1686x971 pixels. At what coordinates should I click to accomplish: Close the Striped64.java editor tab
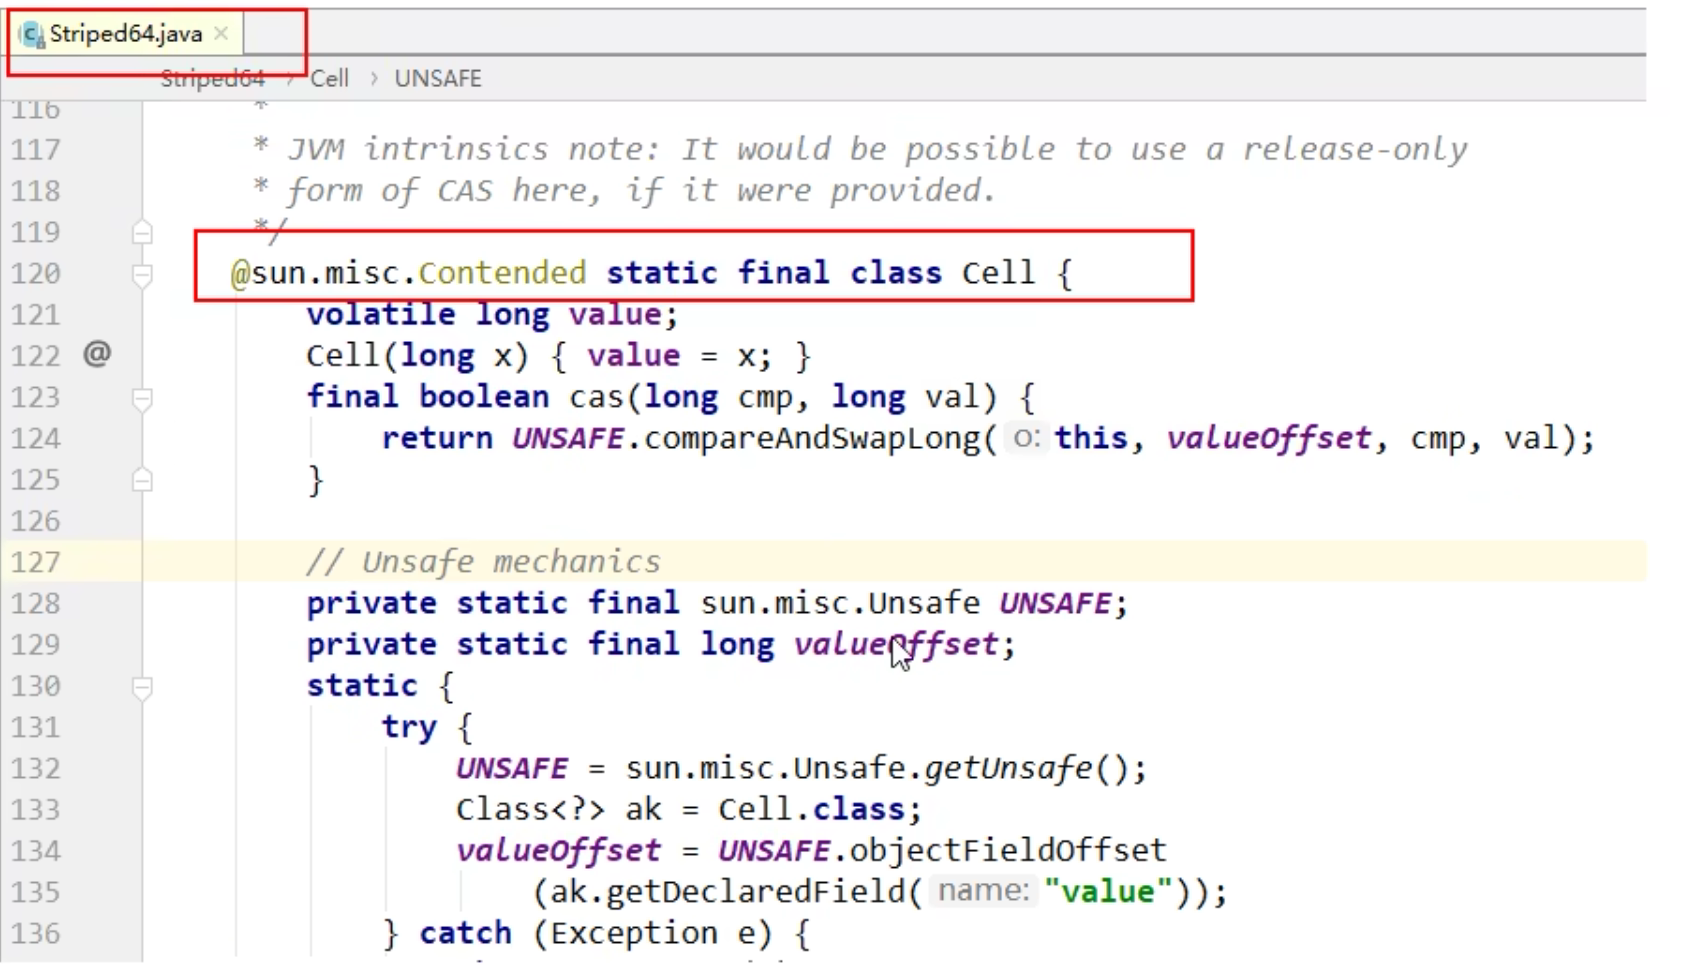coord(221,34)
